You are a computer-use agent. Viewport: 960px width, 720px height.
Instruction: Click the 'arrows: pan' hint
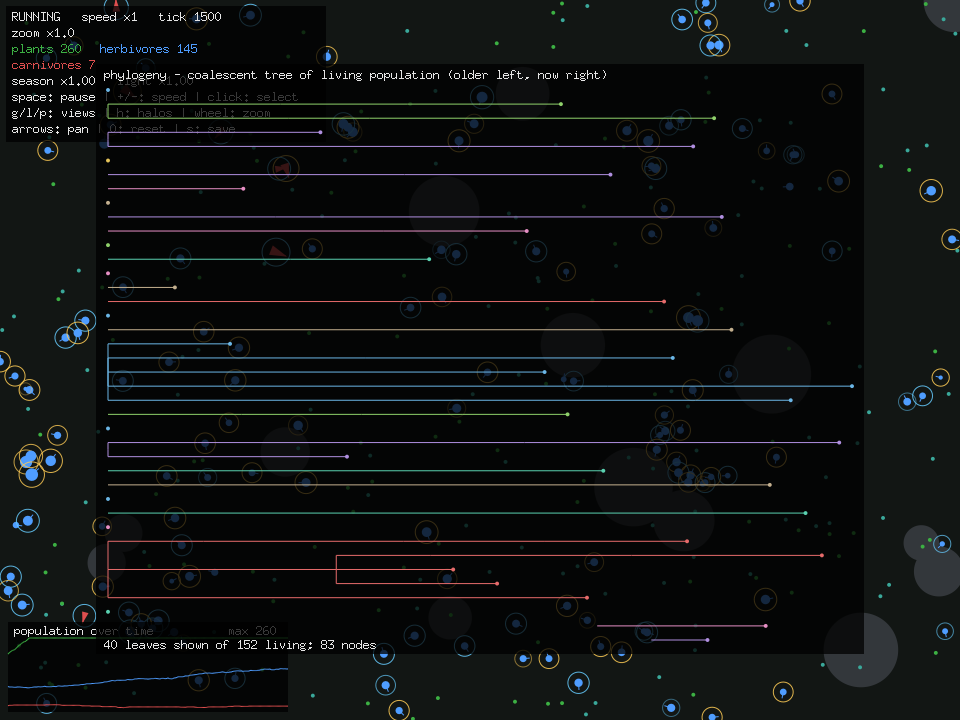tap(50, 129)
